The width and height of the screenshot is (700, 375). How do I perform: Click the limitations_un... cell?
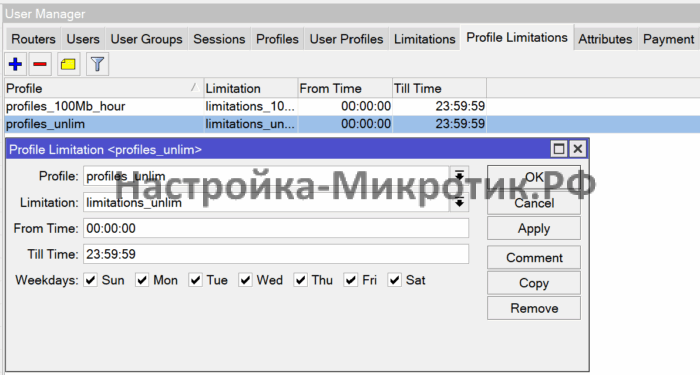coord(250,124)
